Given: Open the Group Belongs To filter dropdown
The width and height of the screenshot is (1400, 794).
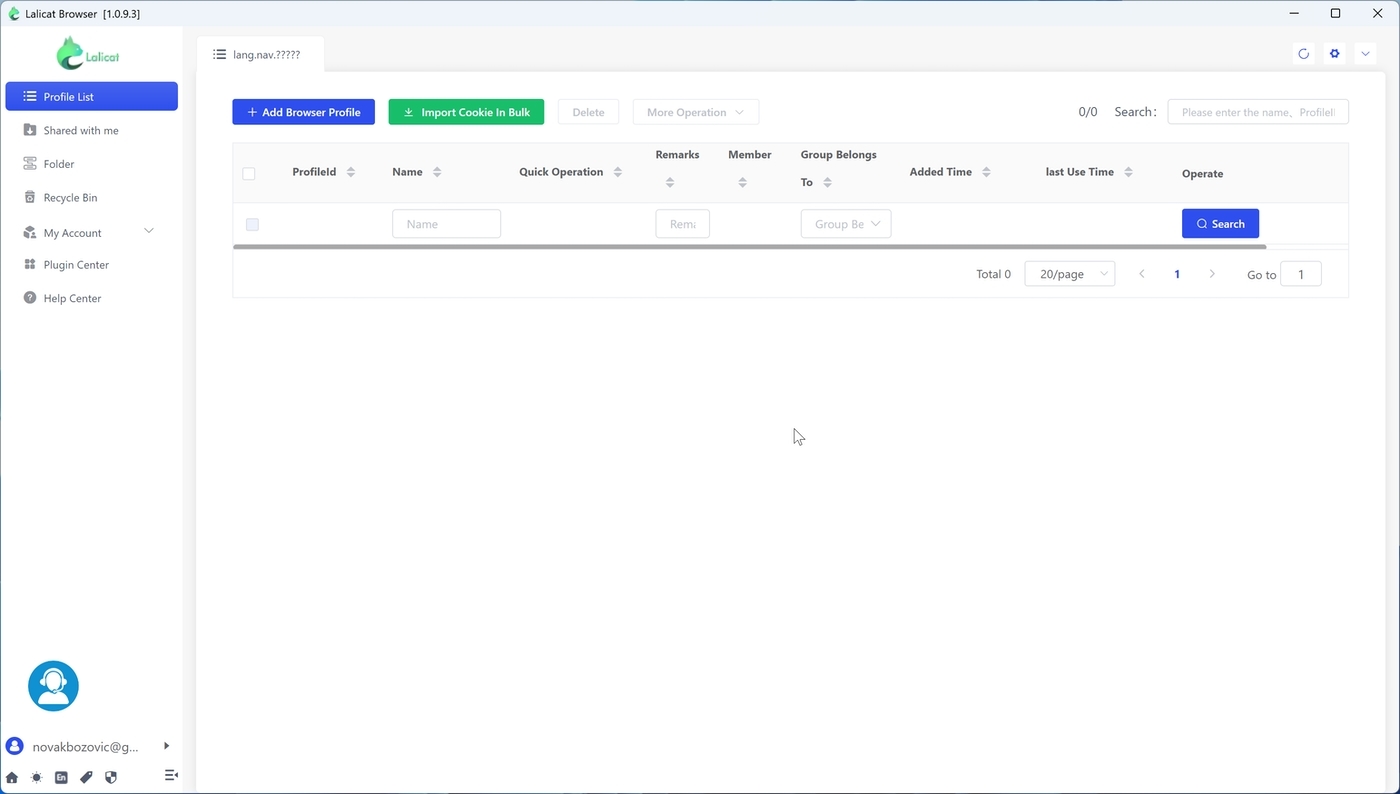Looking at the screenshot, I should (x=846, y=224).
